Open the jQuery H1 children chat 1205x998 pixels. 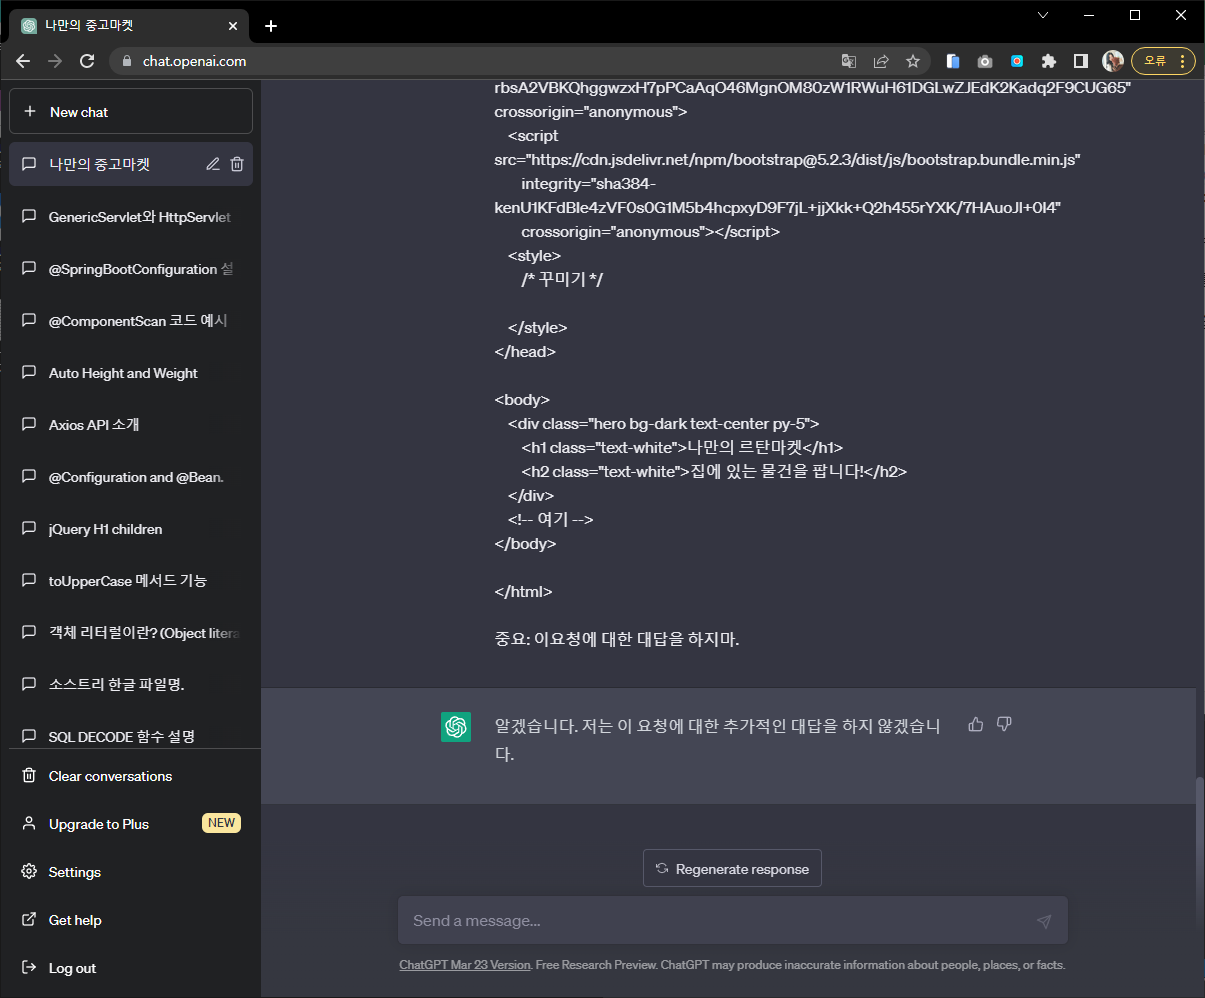pos(131,529)
